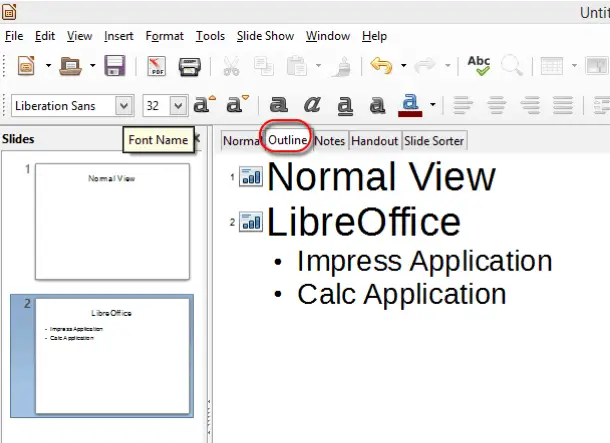610x443 pixels.
Task: Open the Insert menu
Action: (119, 36)
